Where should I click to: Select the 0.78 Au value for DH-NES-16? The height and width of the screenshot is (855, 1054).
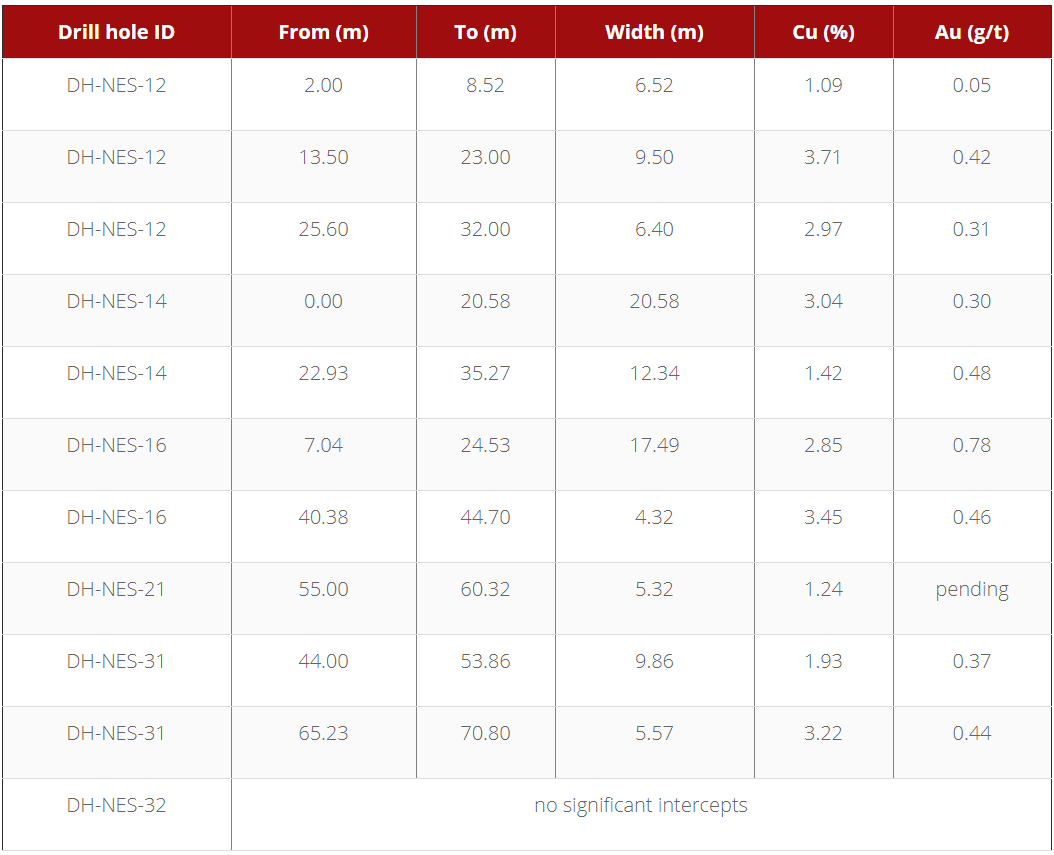972,445
